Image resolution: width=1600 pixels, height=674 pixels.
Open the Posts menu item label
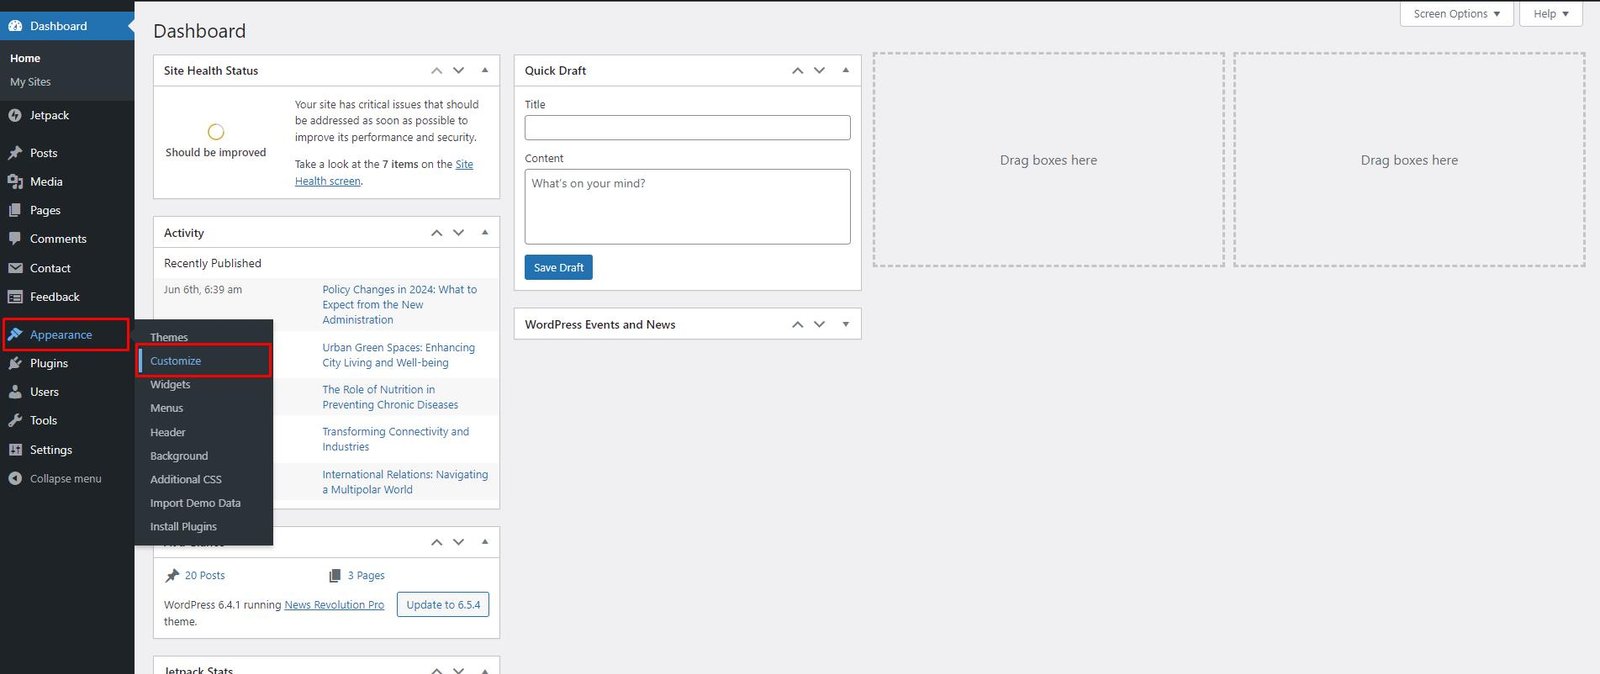click(44, 153)
